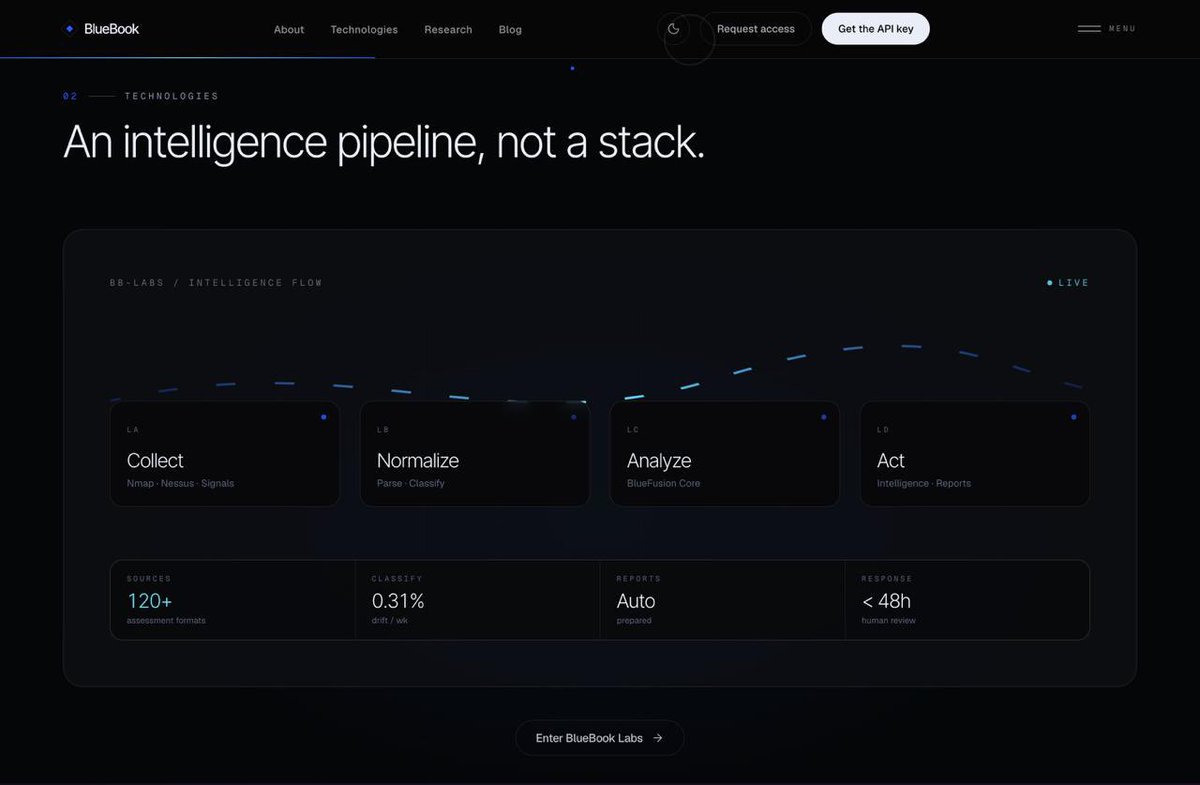Visit the Blog nav link
The width and height of the screenshot is (1200, 785).
click(510, 30)
